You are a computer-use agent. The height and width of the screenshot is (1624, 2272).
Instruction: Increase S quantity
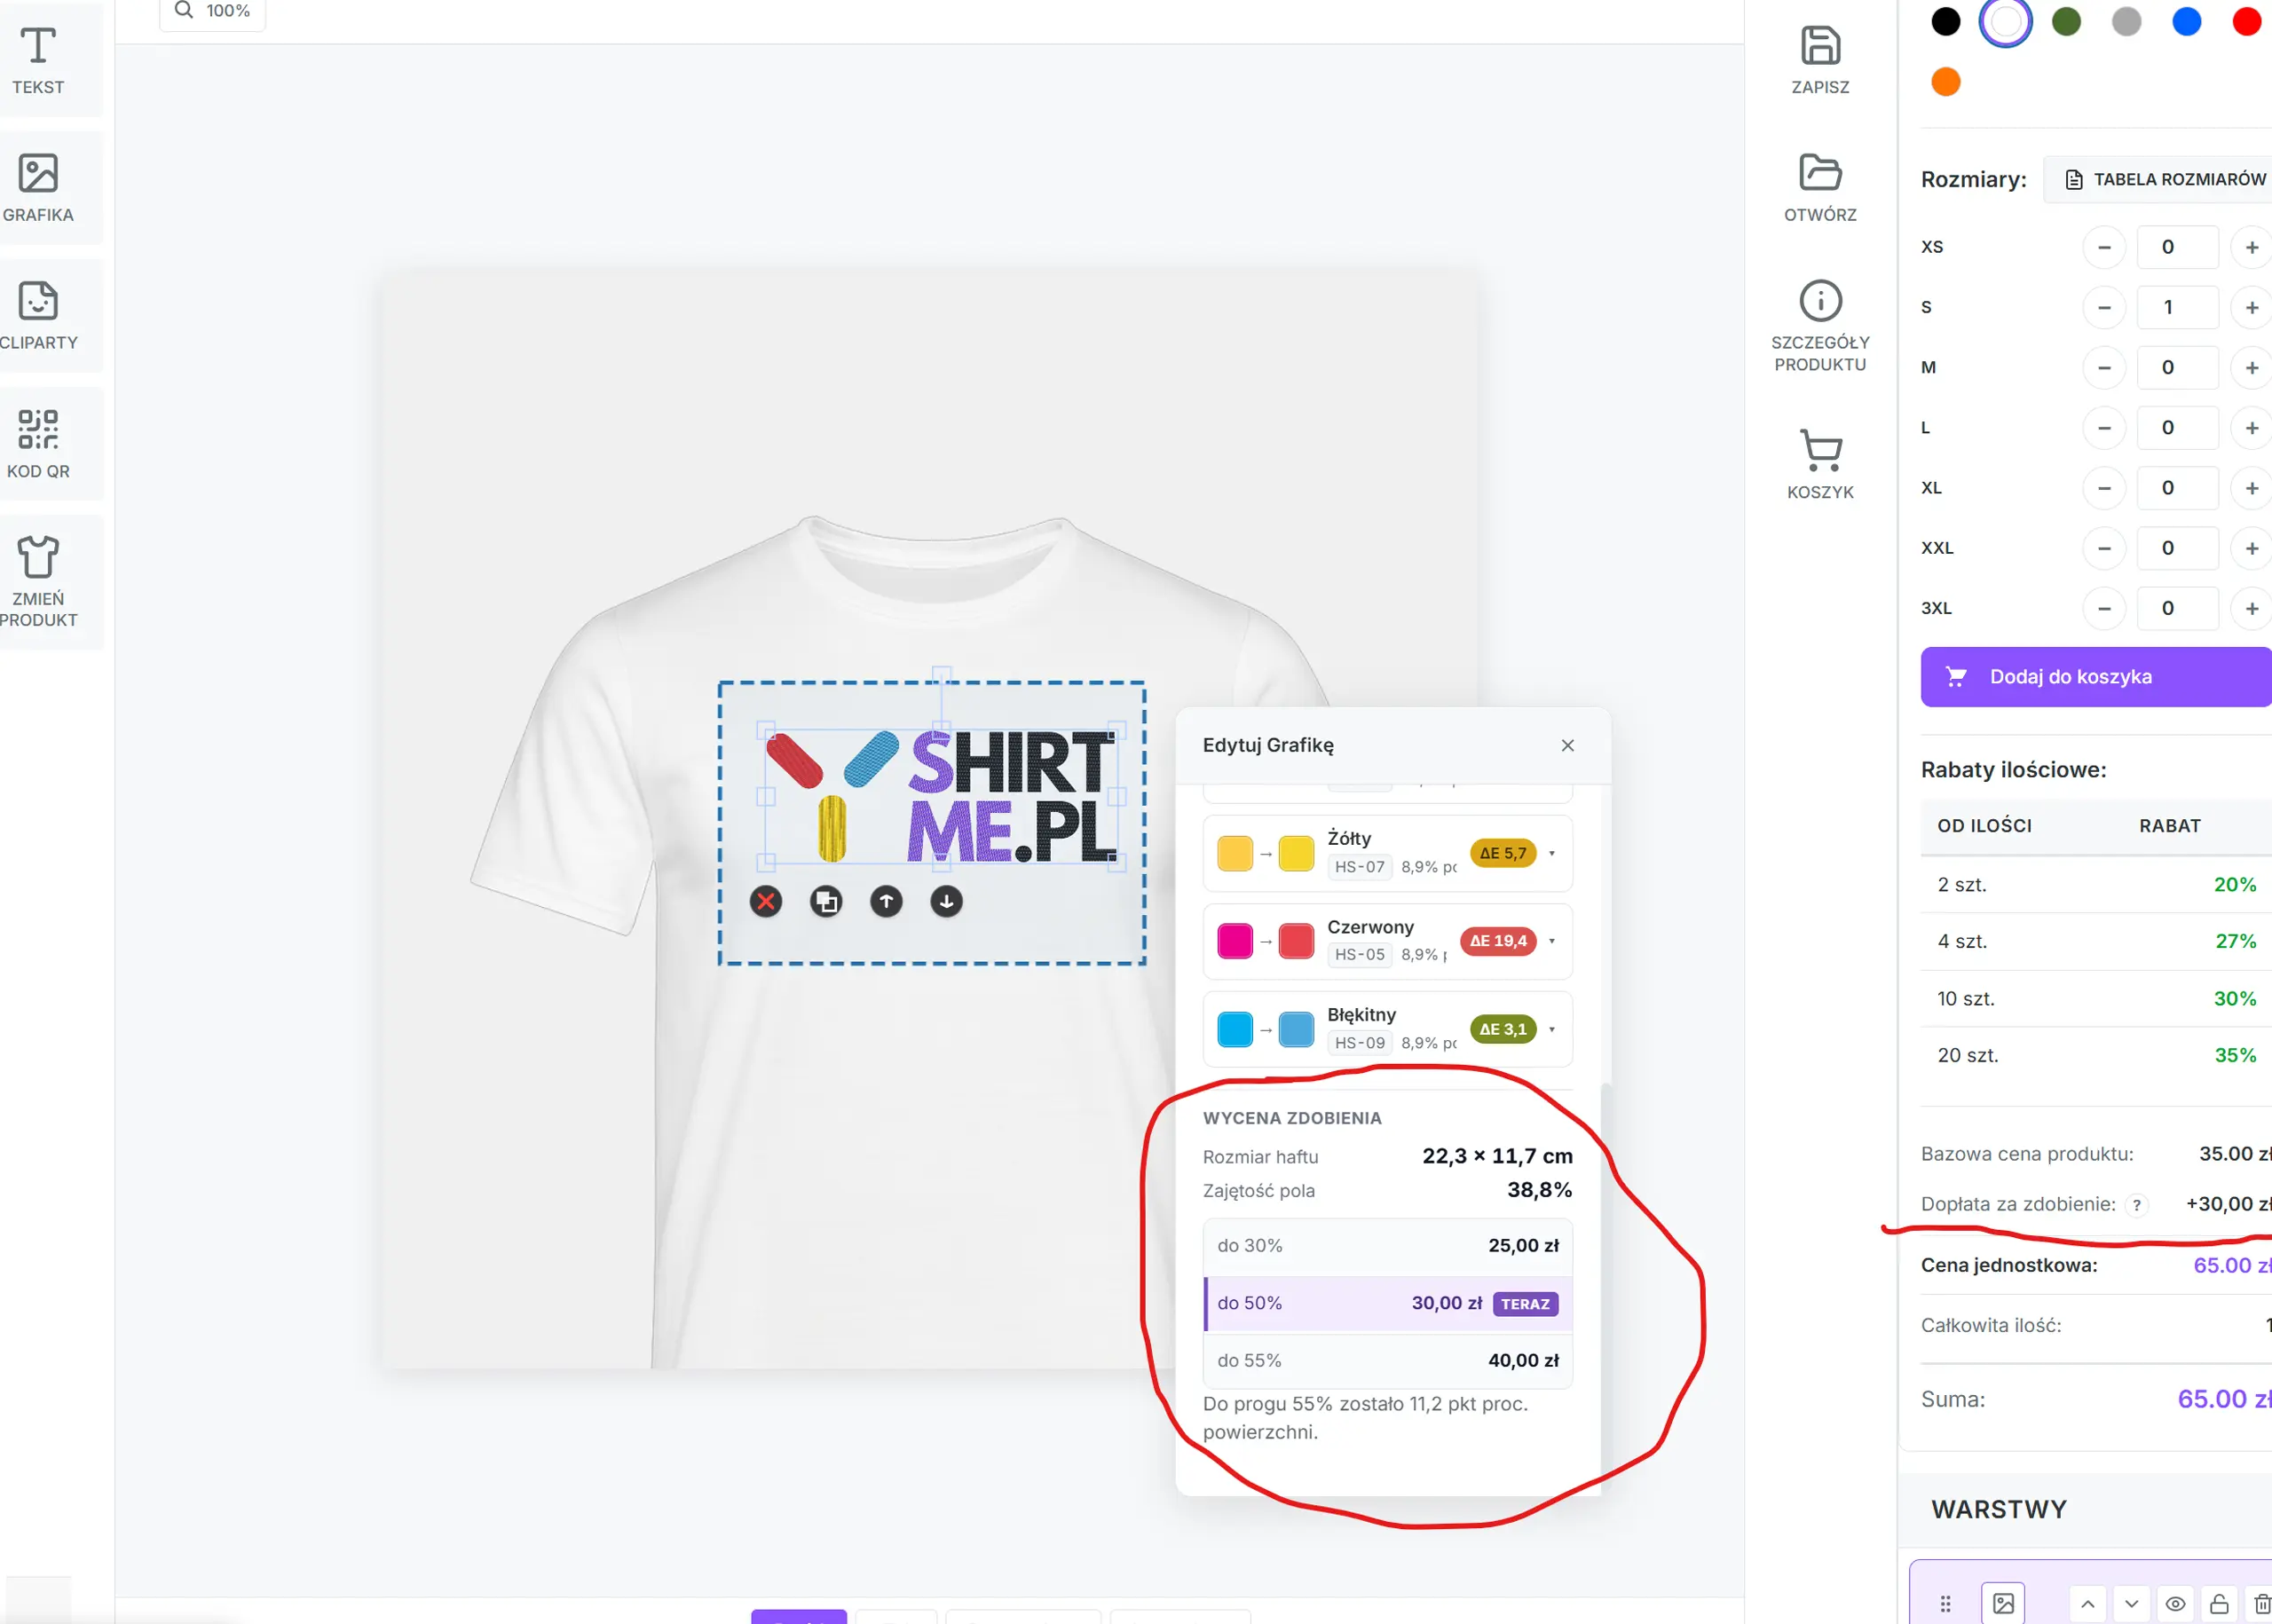point(2252,307)
